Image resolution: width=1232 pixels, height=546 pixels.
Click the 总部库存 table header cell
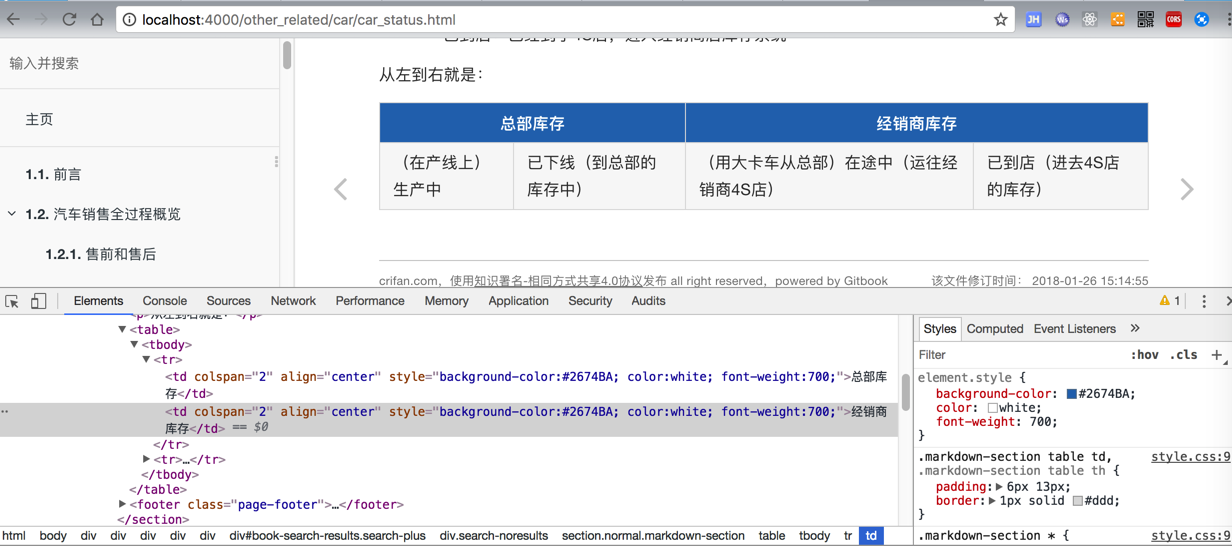[532, 123]
